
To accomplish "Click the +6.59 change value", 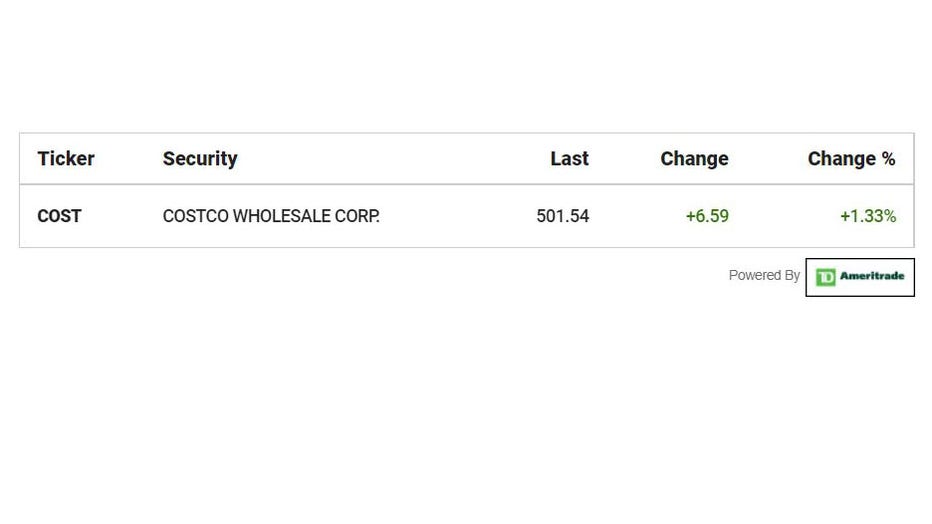I will coord(707,216).
